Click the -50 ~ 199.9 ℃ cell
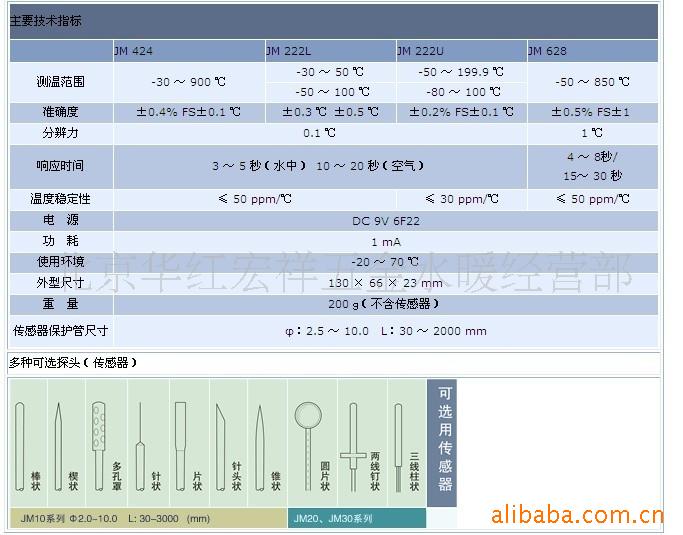The image size is (683, 535). [462, 72]
